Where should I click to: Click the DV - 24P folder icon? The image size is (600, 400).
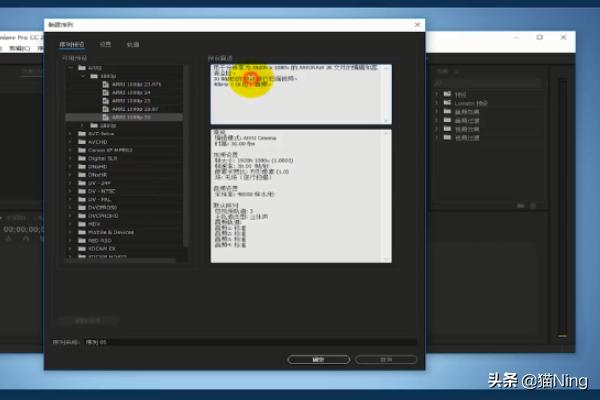coord(82,183)
